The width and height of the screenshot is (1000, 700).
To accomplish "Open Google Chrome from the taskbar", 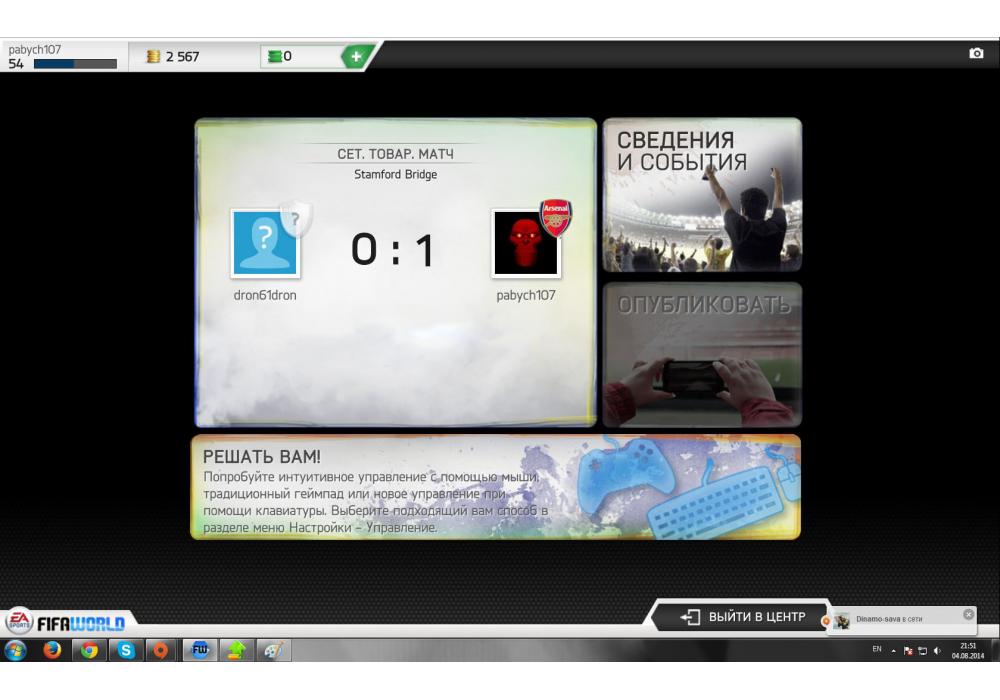I will point(89,650).
